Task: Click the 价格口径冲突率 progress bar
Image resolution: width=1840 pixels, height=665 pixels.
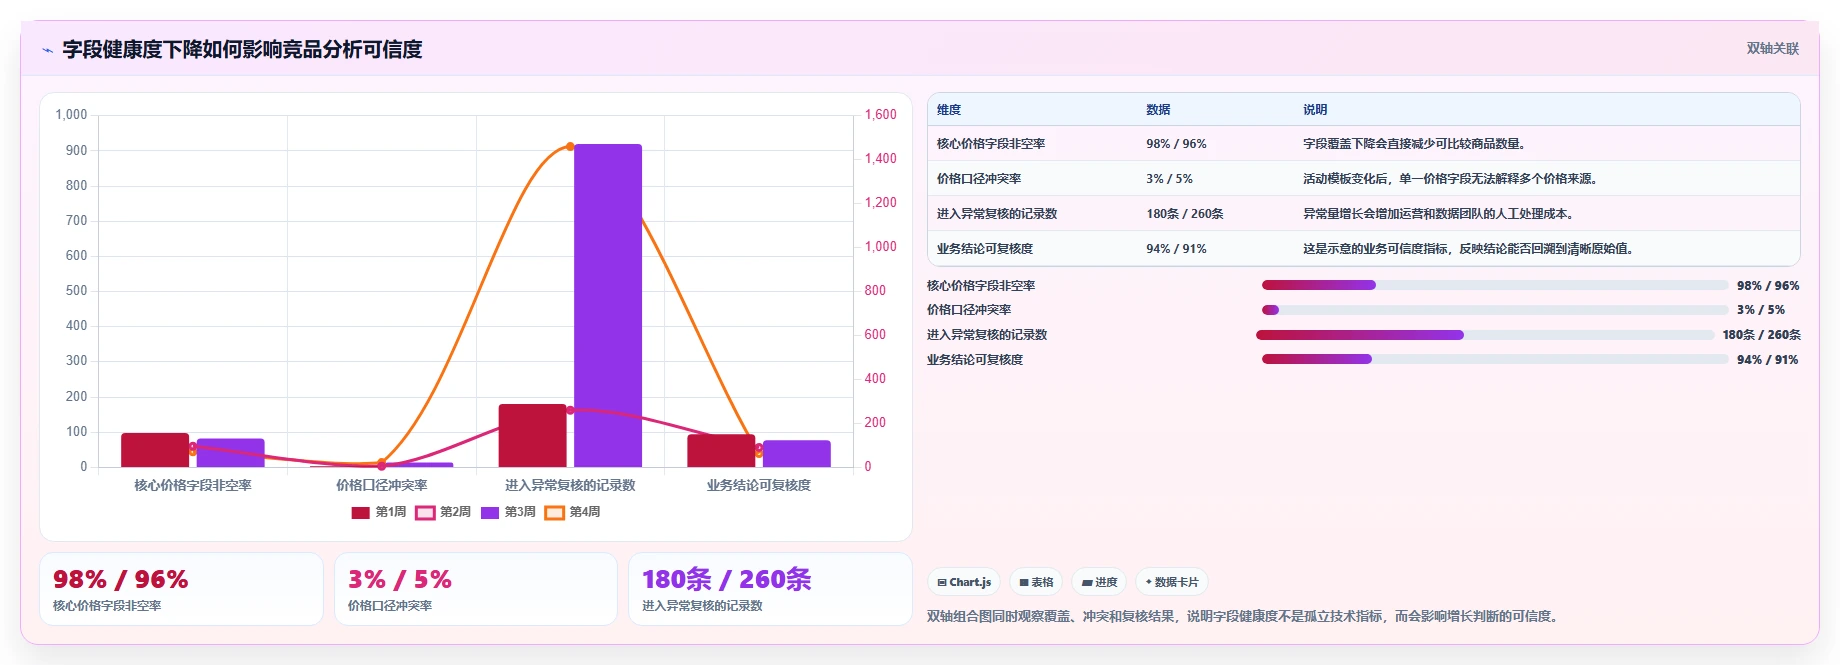Action: (1495, 310)
